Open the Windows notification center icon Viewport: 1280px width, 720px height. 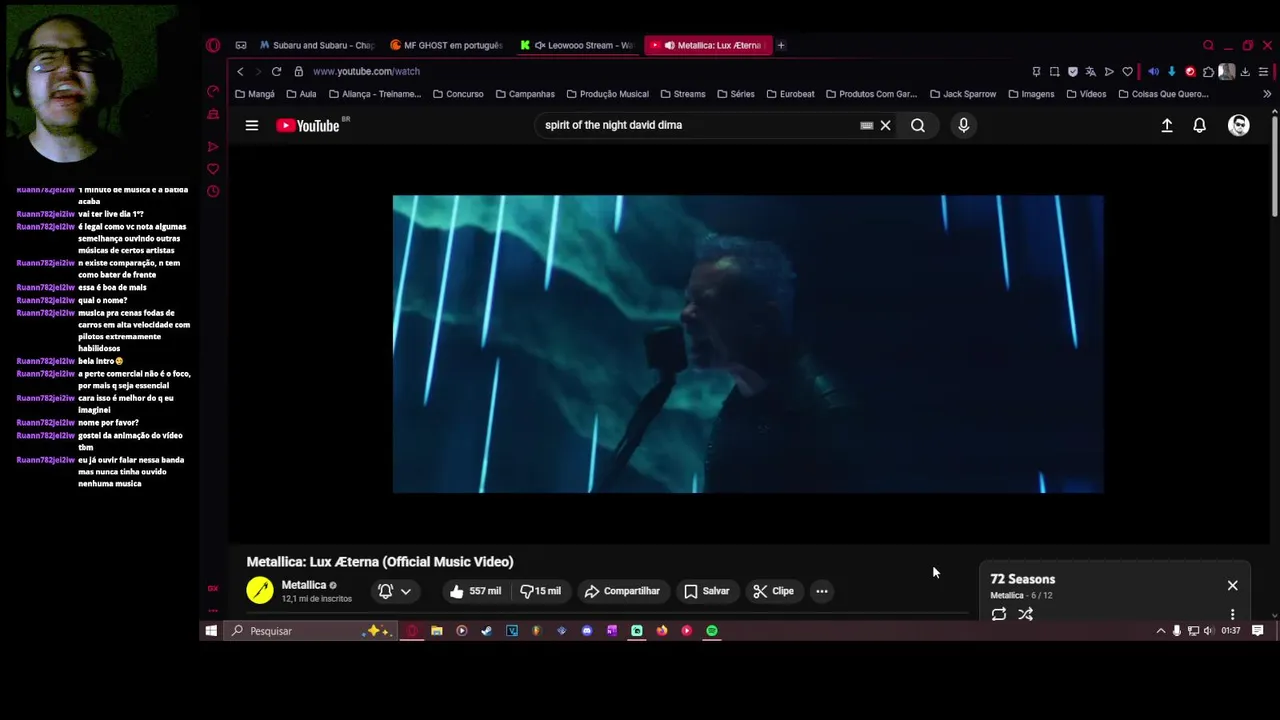pos(1258,631)
